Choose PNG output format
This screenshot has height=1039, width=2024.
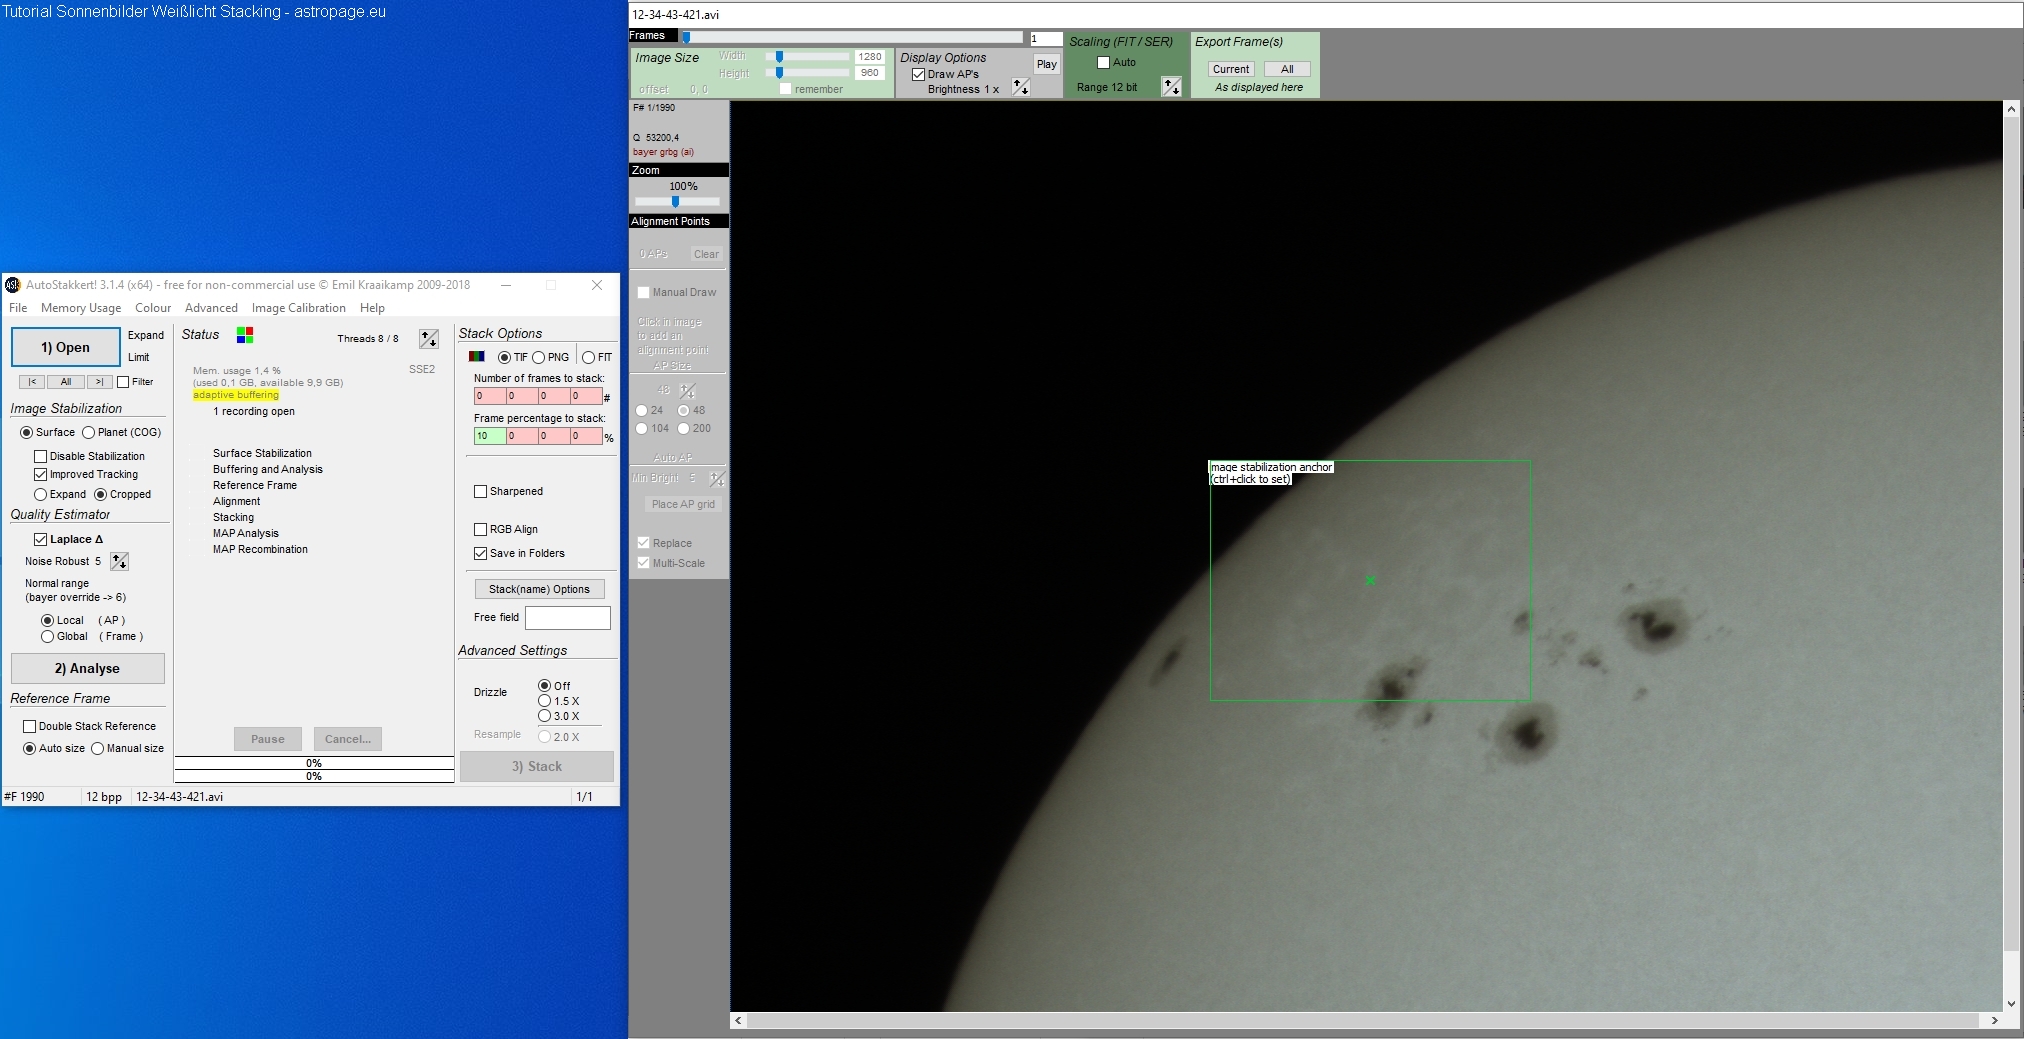coord(539,357)
